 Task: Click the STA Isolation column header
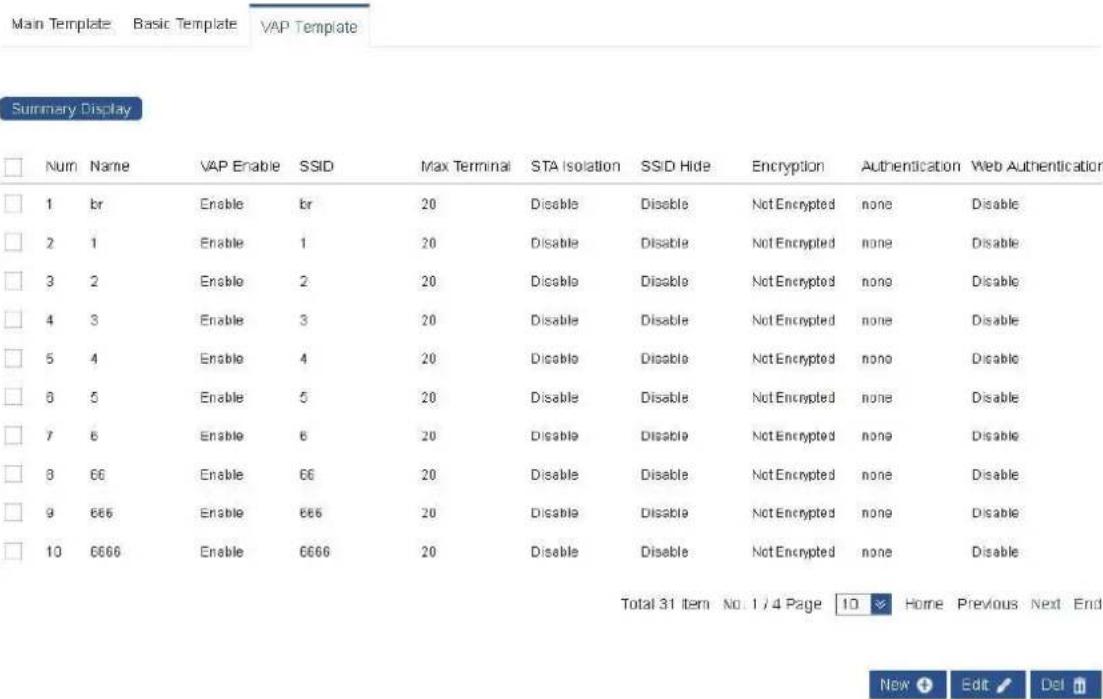575,167
